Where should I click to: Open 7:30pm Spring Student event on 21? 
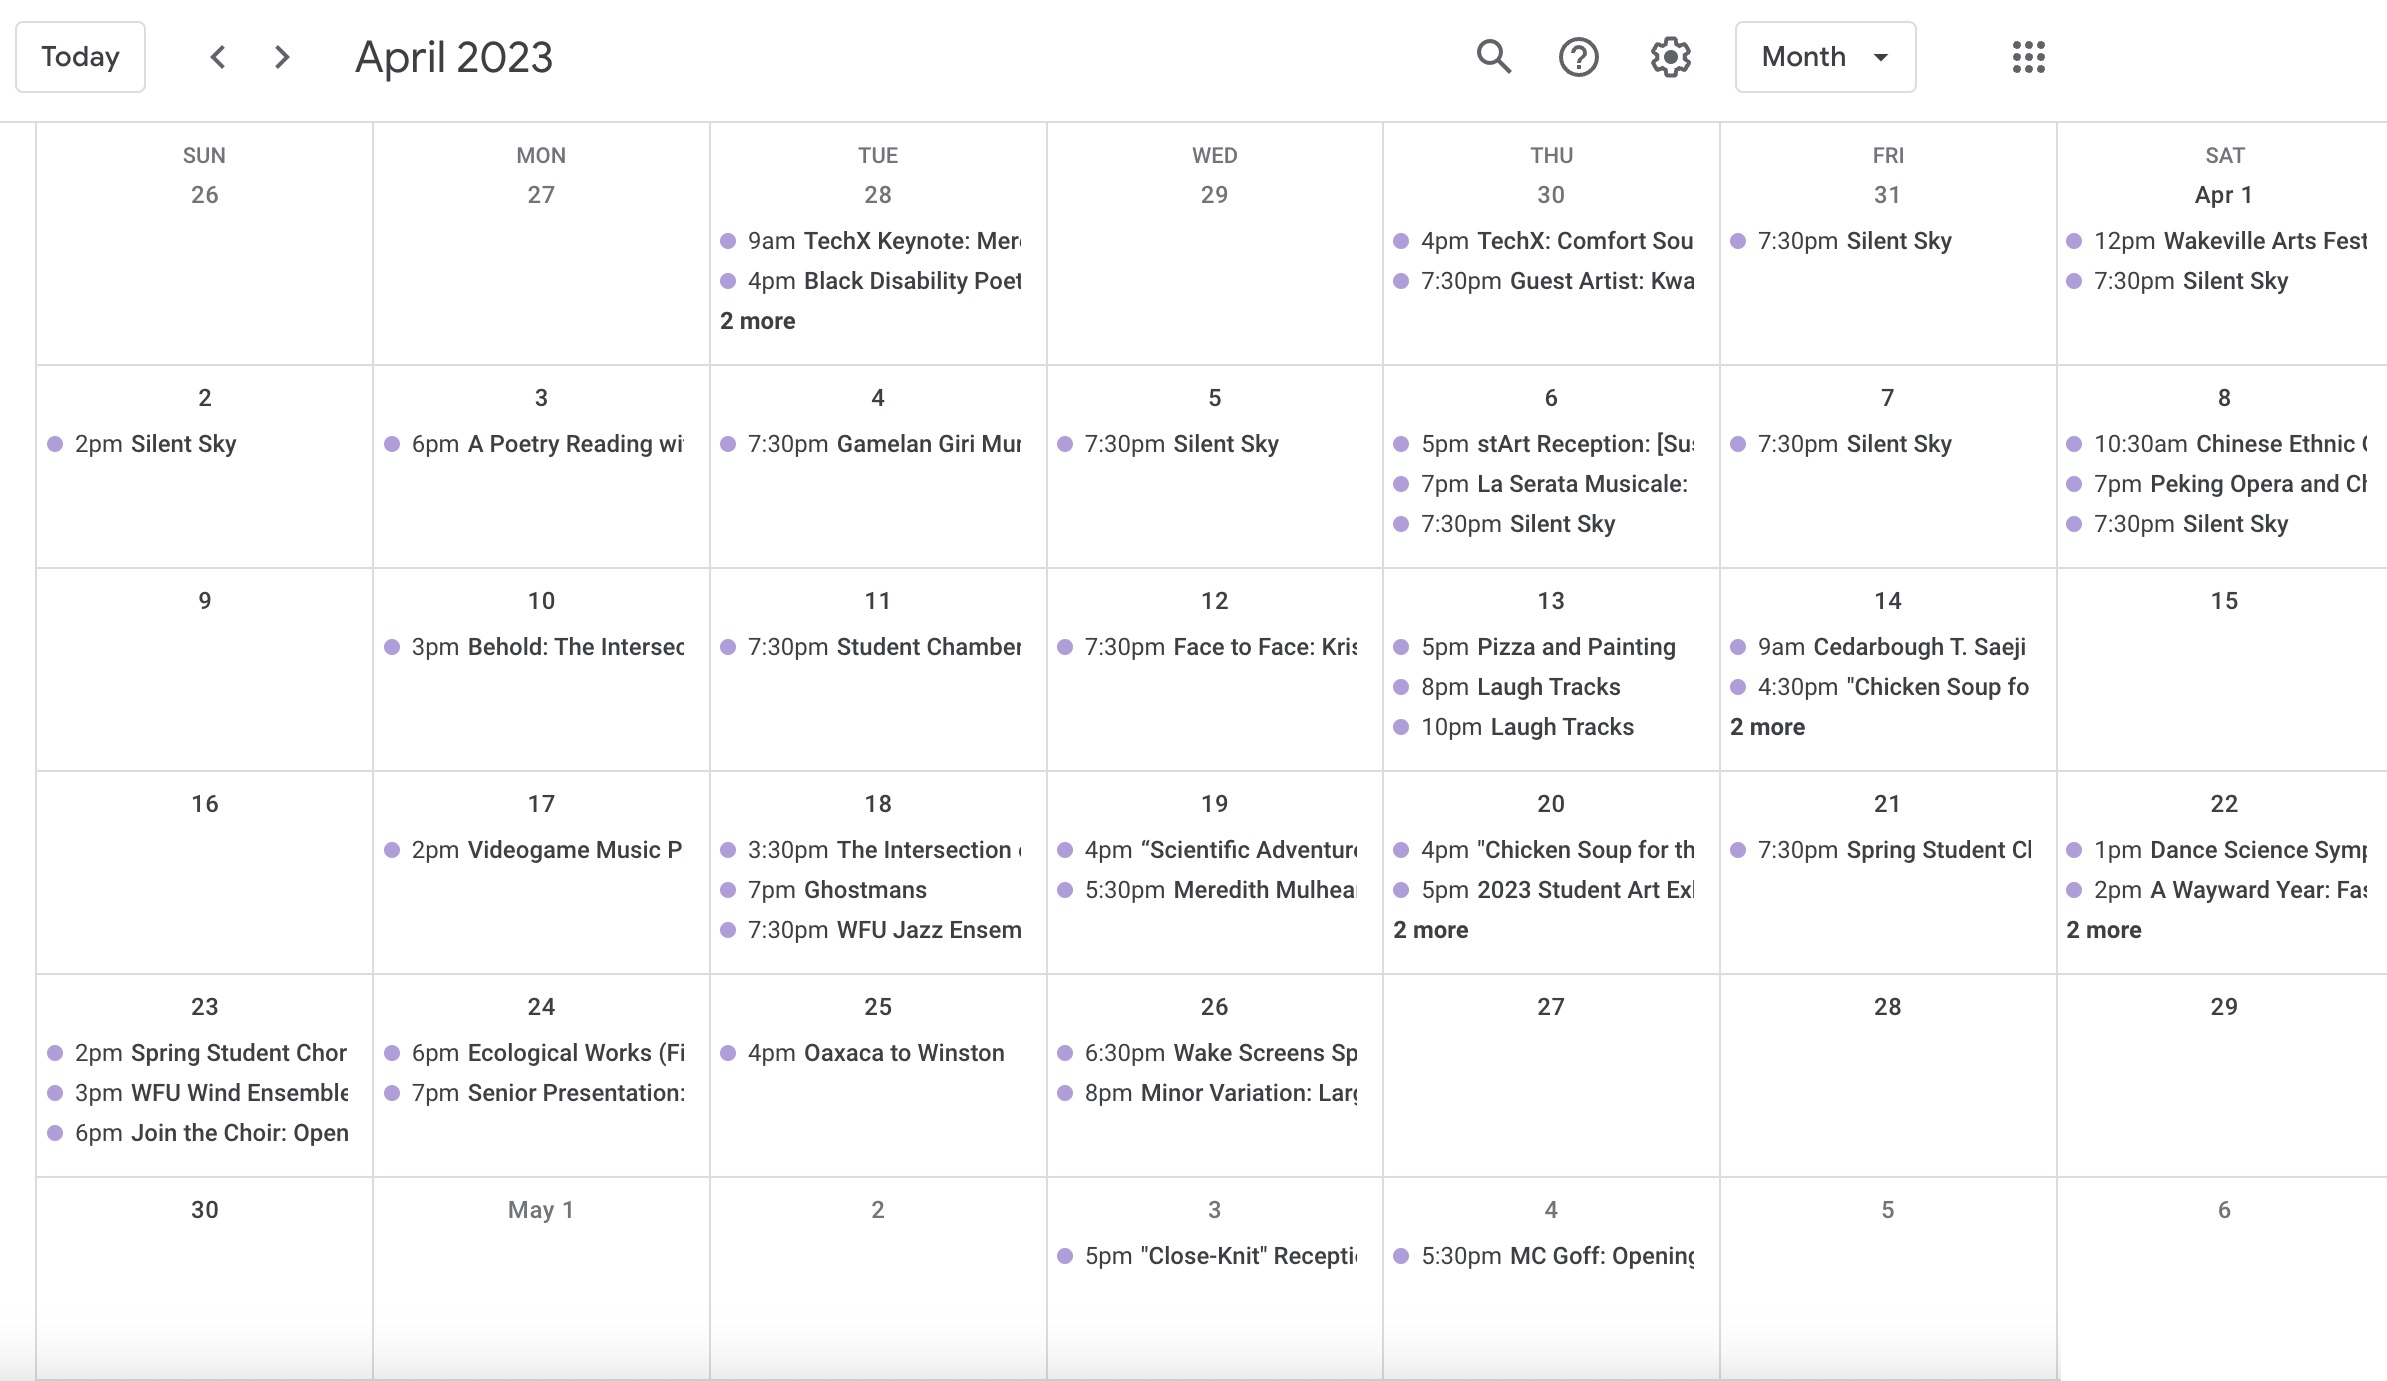1881,850
